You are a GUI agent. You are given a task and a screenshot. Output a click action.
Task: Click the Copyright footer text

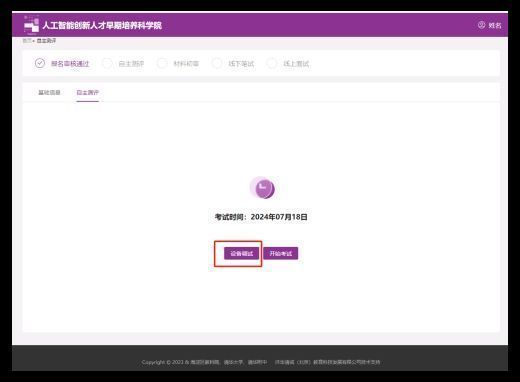pyautogui.click(x=261, y=362)
